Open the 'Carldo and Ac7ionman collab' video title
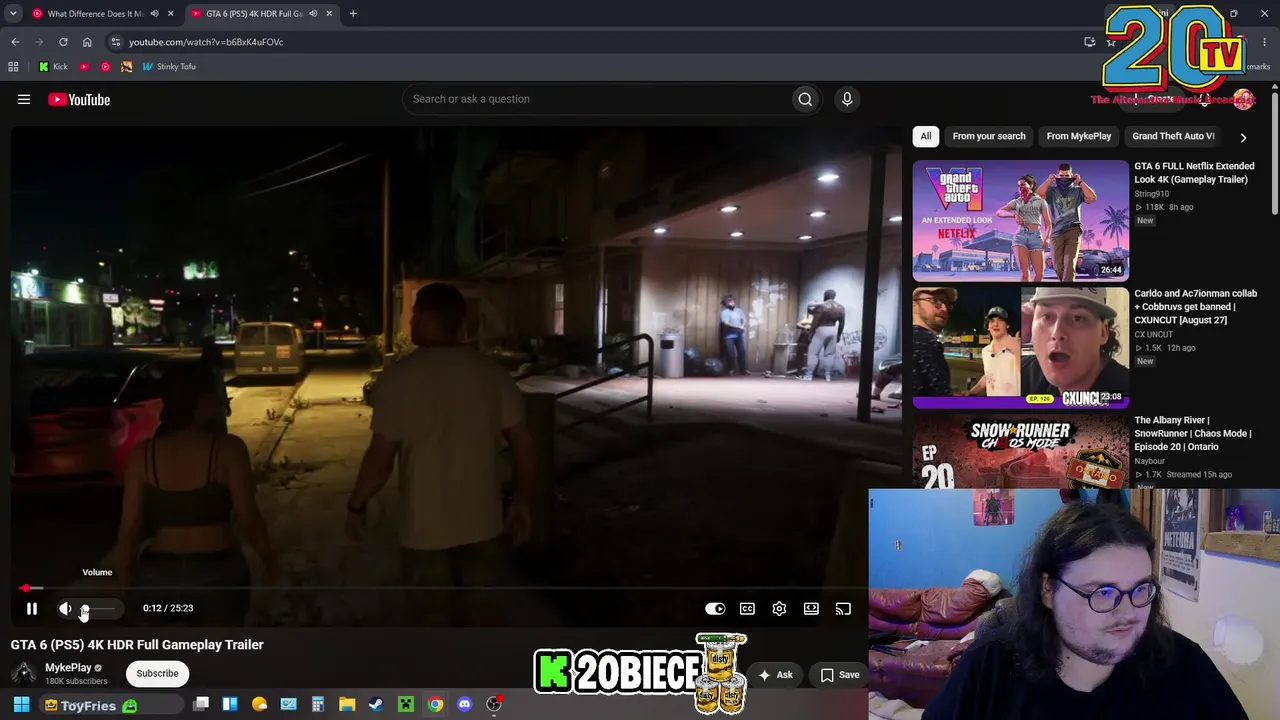The height and width of the screenshot is (720, 1280). pos(1196,307)
